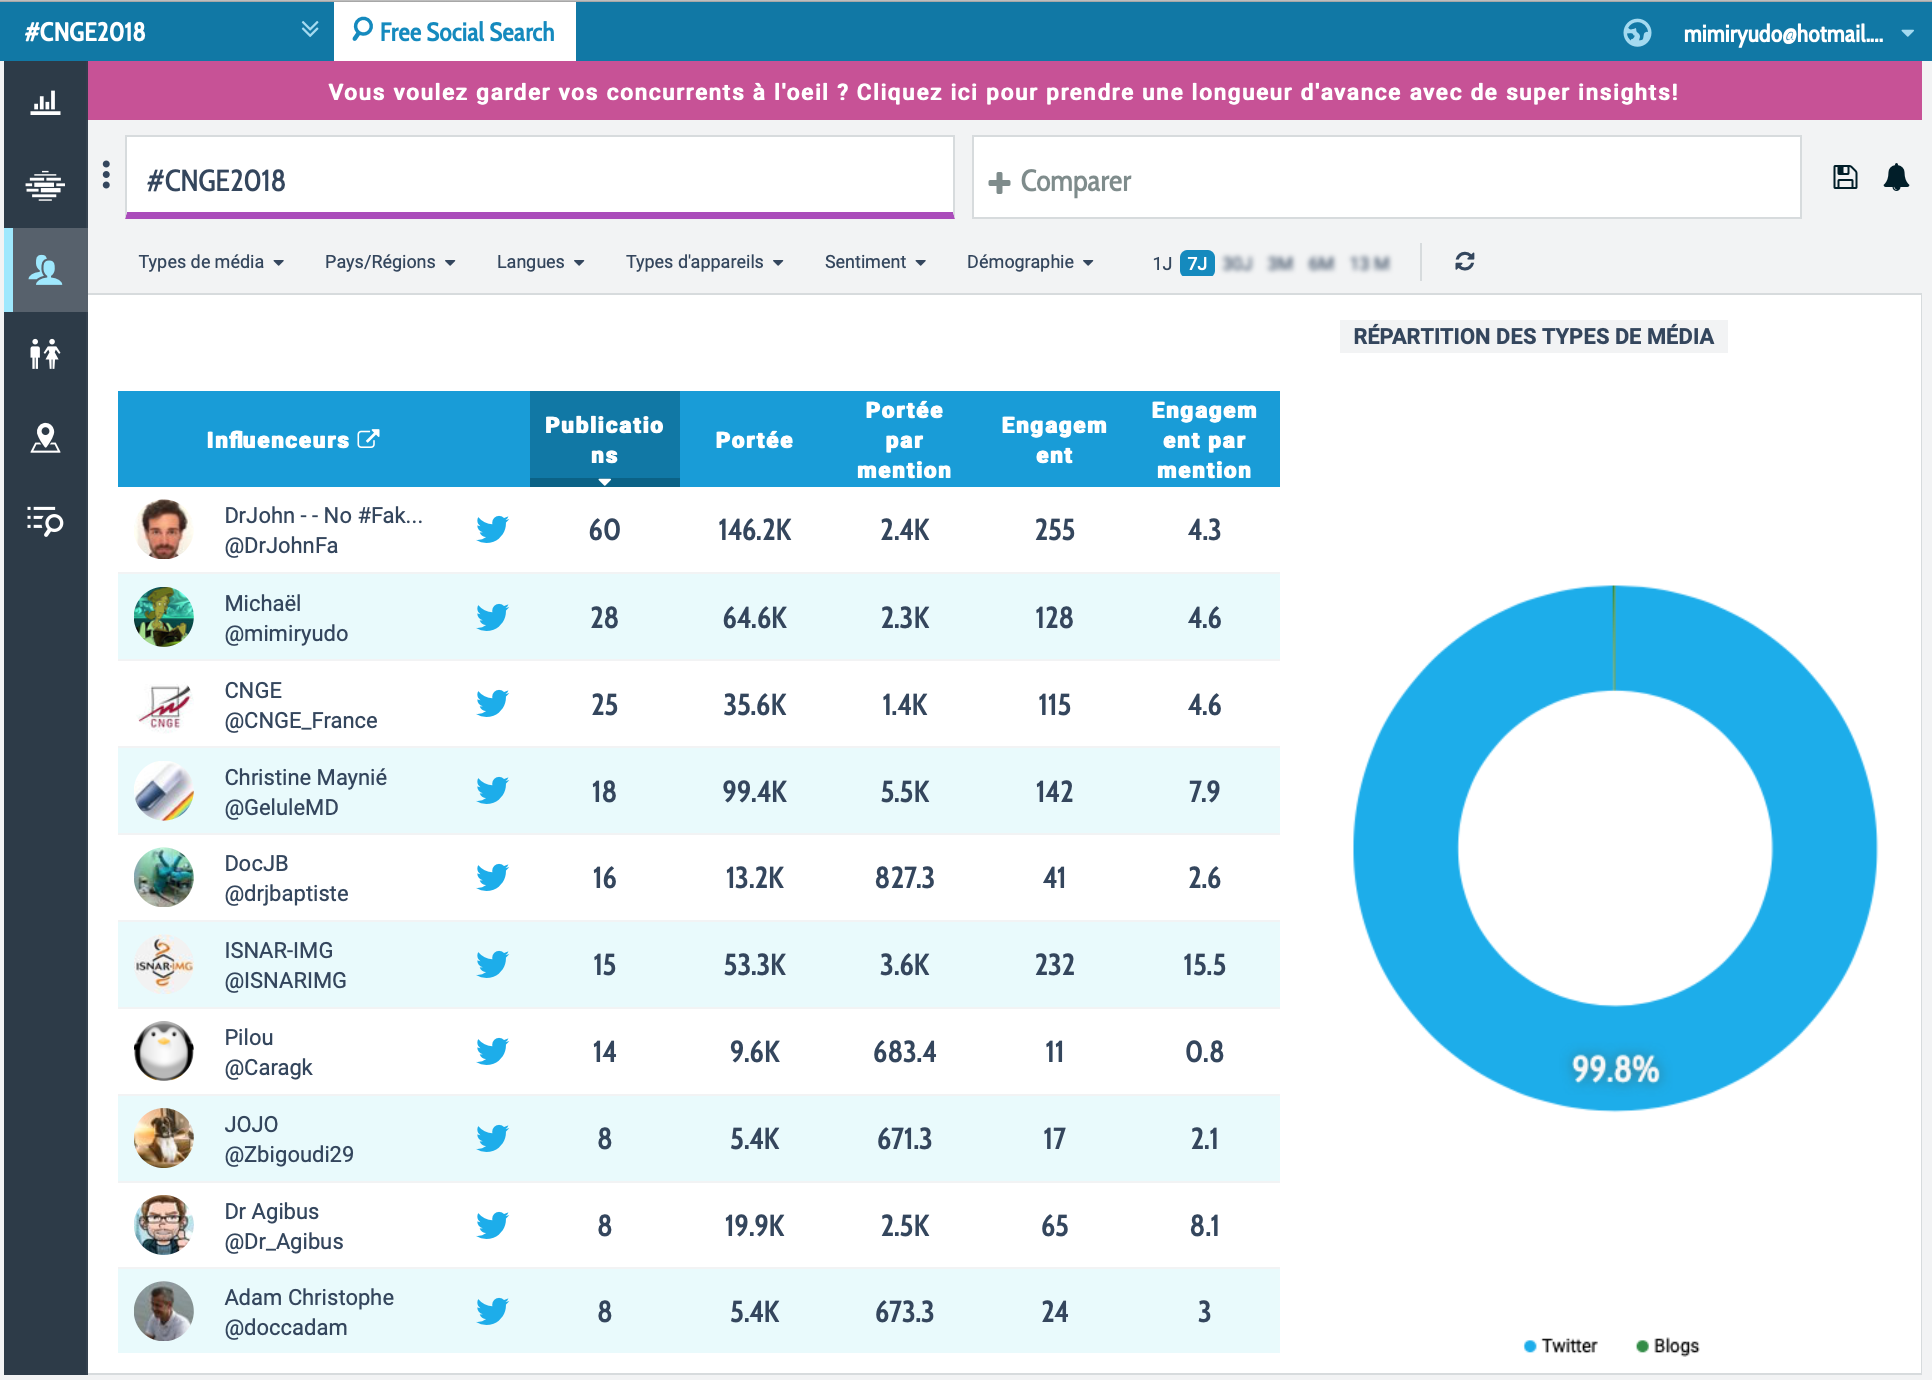Expand Types de média filter dropdown
Image resolution: width=1932 pixels, height=1380 pixels.
211,262
